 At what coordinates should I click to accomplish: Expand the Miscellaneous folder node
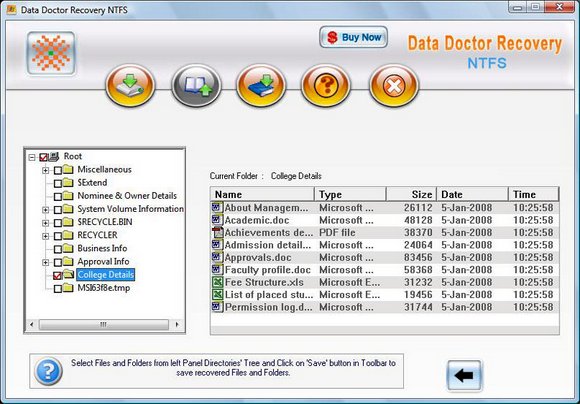(45, 170)
